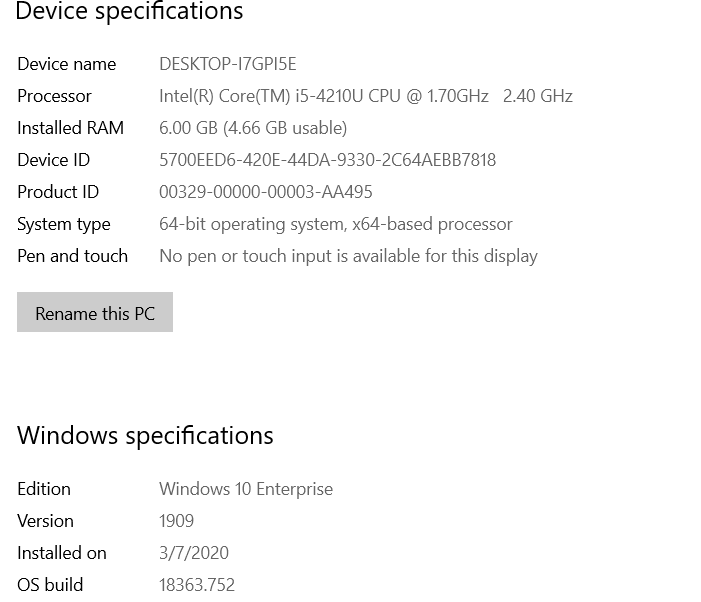Click the installed on date 3/7/2020
This screenshot has height=602, width=701.
tap(194, 553)
